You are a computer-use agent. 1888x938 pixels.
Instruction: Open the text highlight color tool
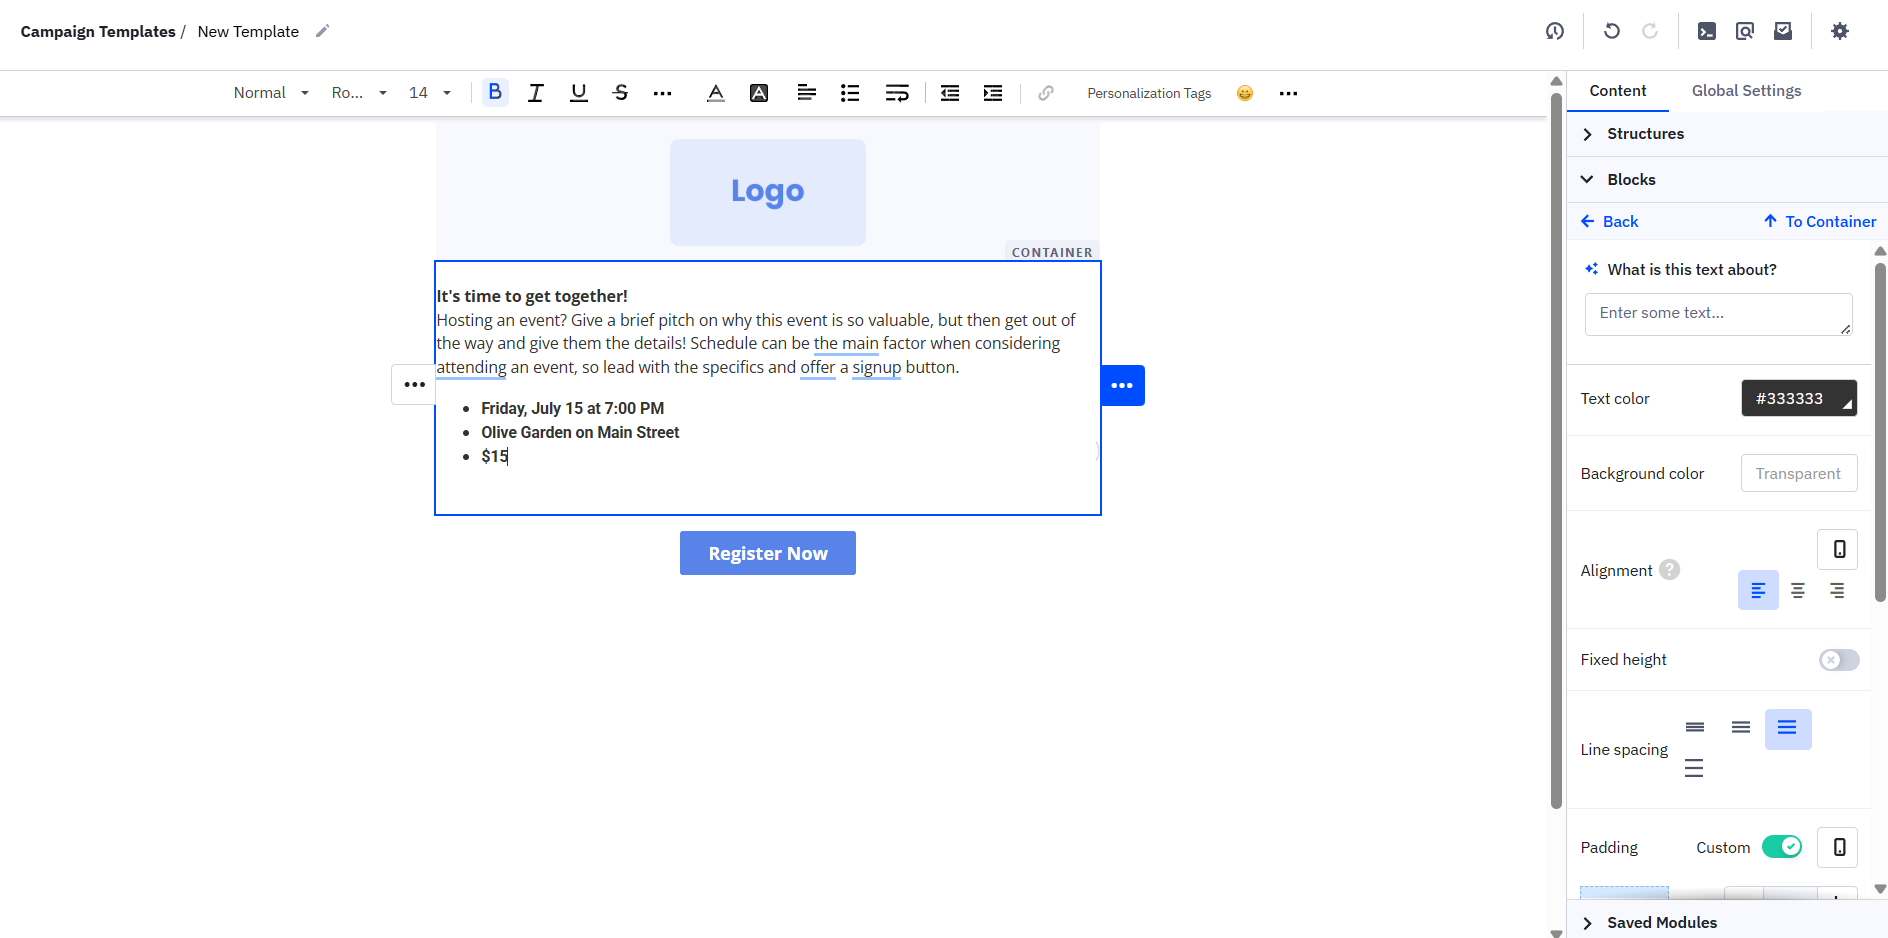[x=759, y=93]
